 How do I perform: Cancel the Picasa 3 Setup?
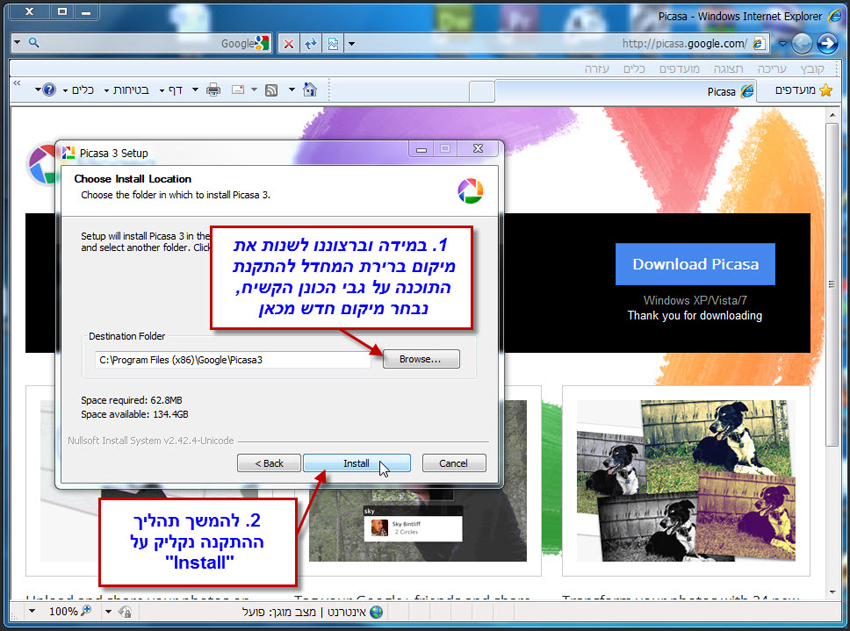454,463
